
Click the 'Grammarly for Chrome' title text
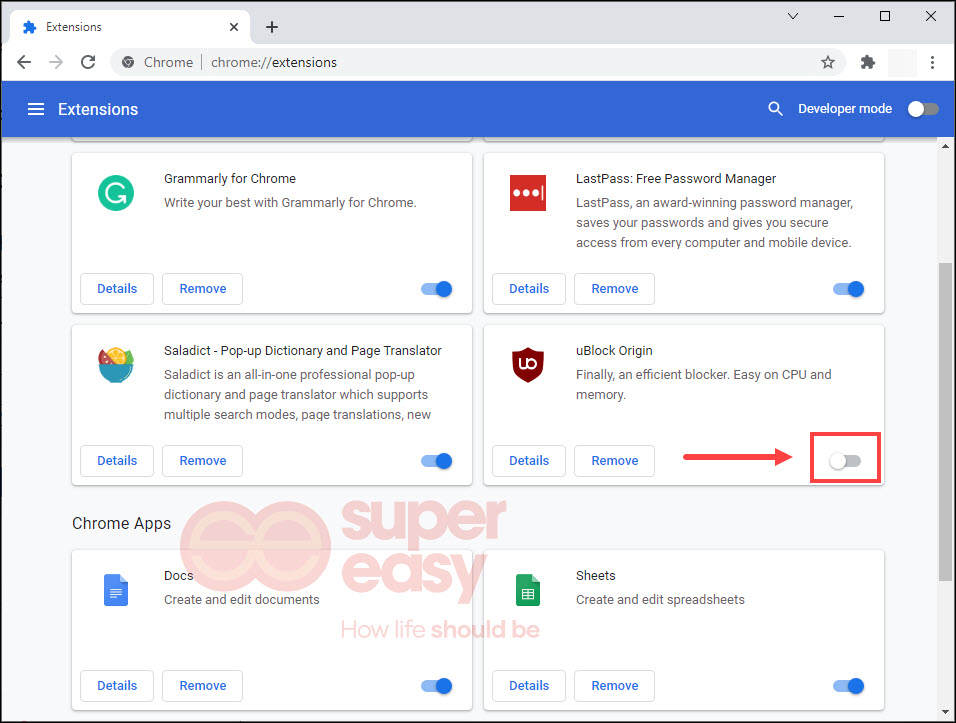230,179
